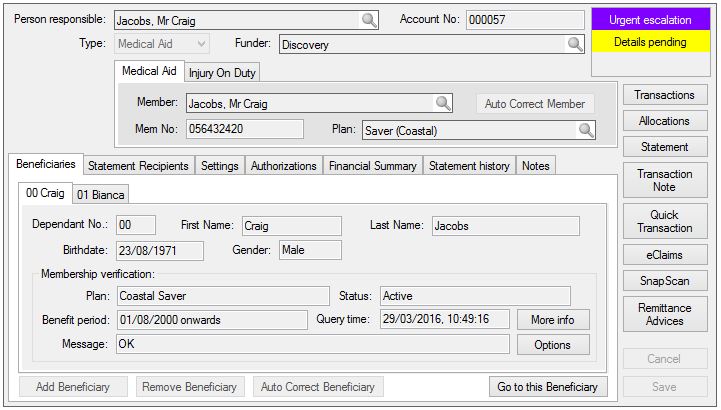721x410 pixels.
Task: Open Remittance Advices
Action: tap(665, 315)
